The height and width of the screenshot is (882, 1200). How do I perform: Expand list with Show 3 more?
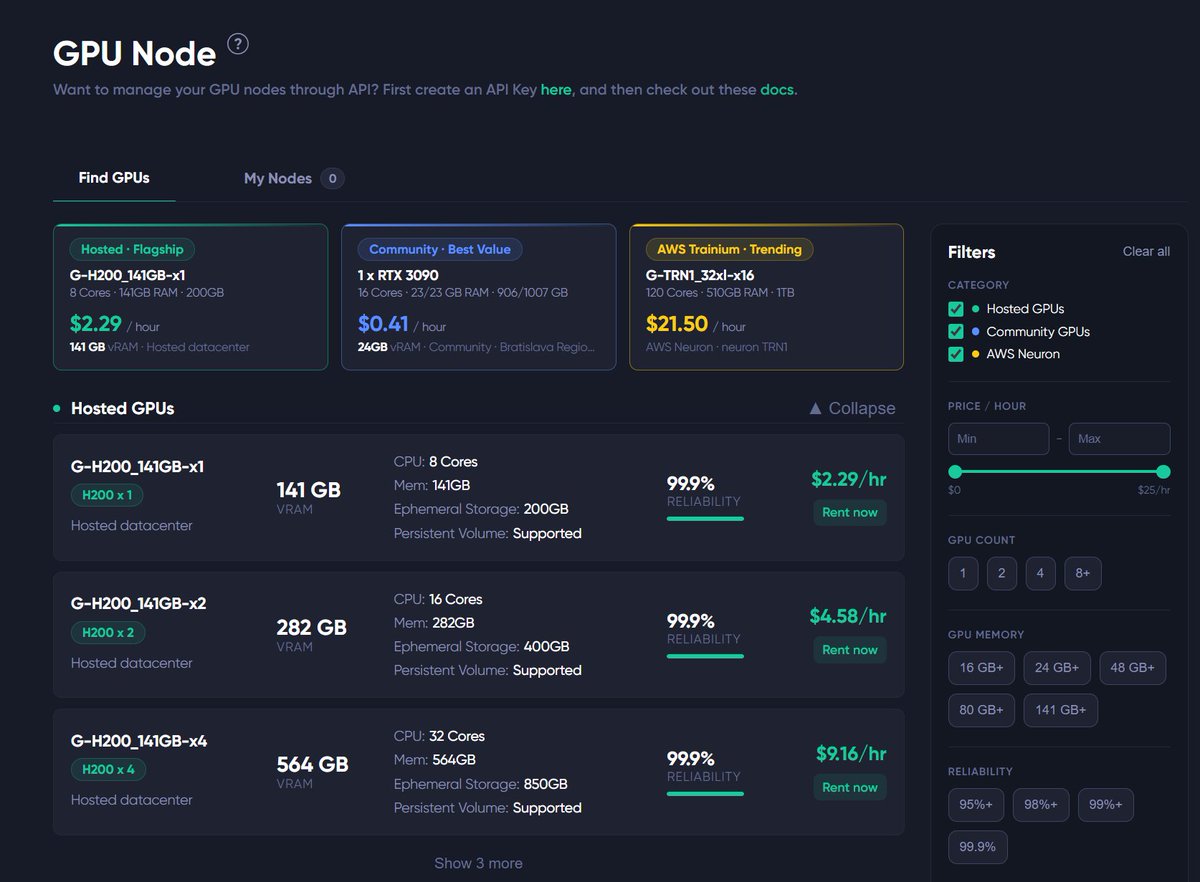click(x=478, y=863)
